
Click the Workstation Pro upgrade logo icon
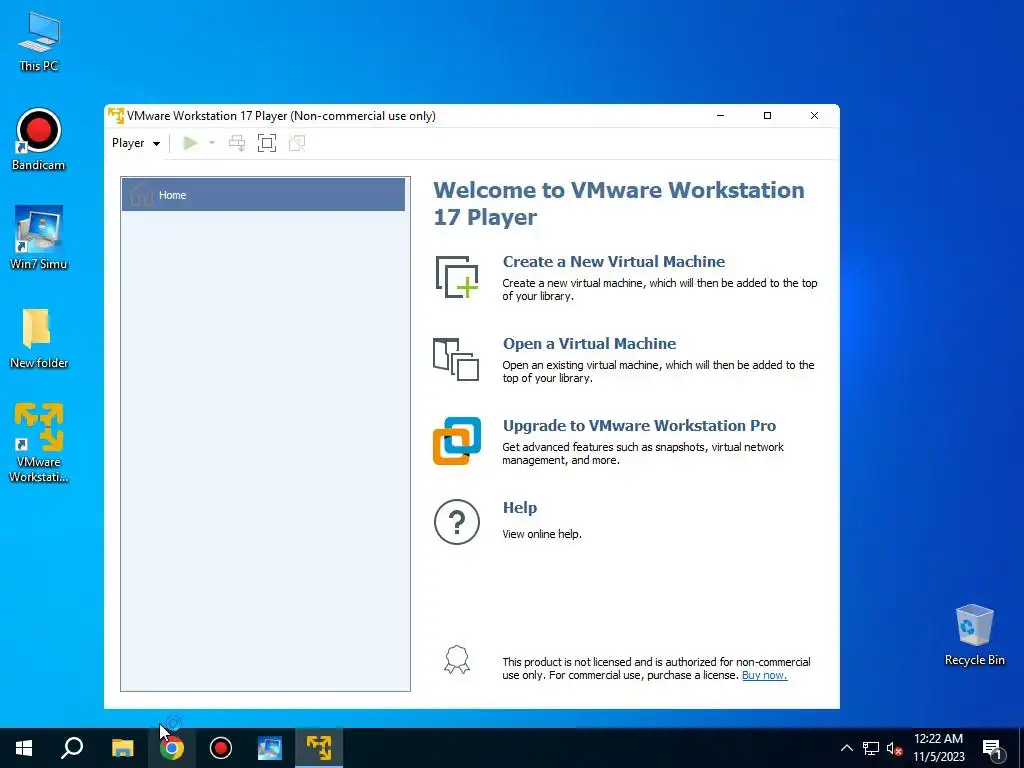[456, 441]
